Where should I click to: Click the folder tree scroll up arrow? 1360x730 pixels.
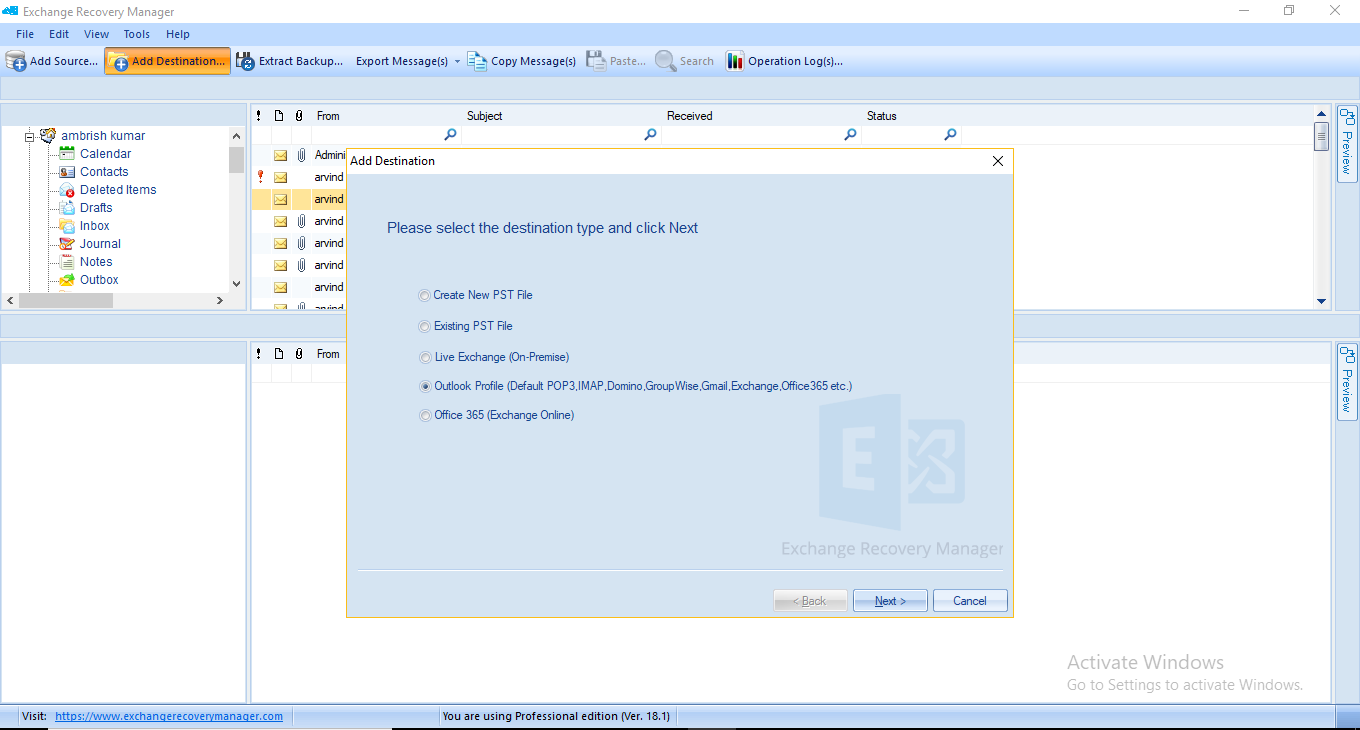pos(237,136)
